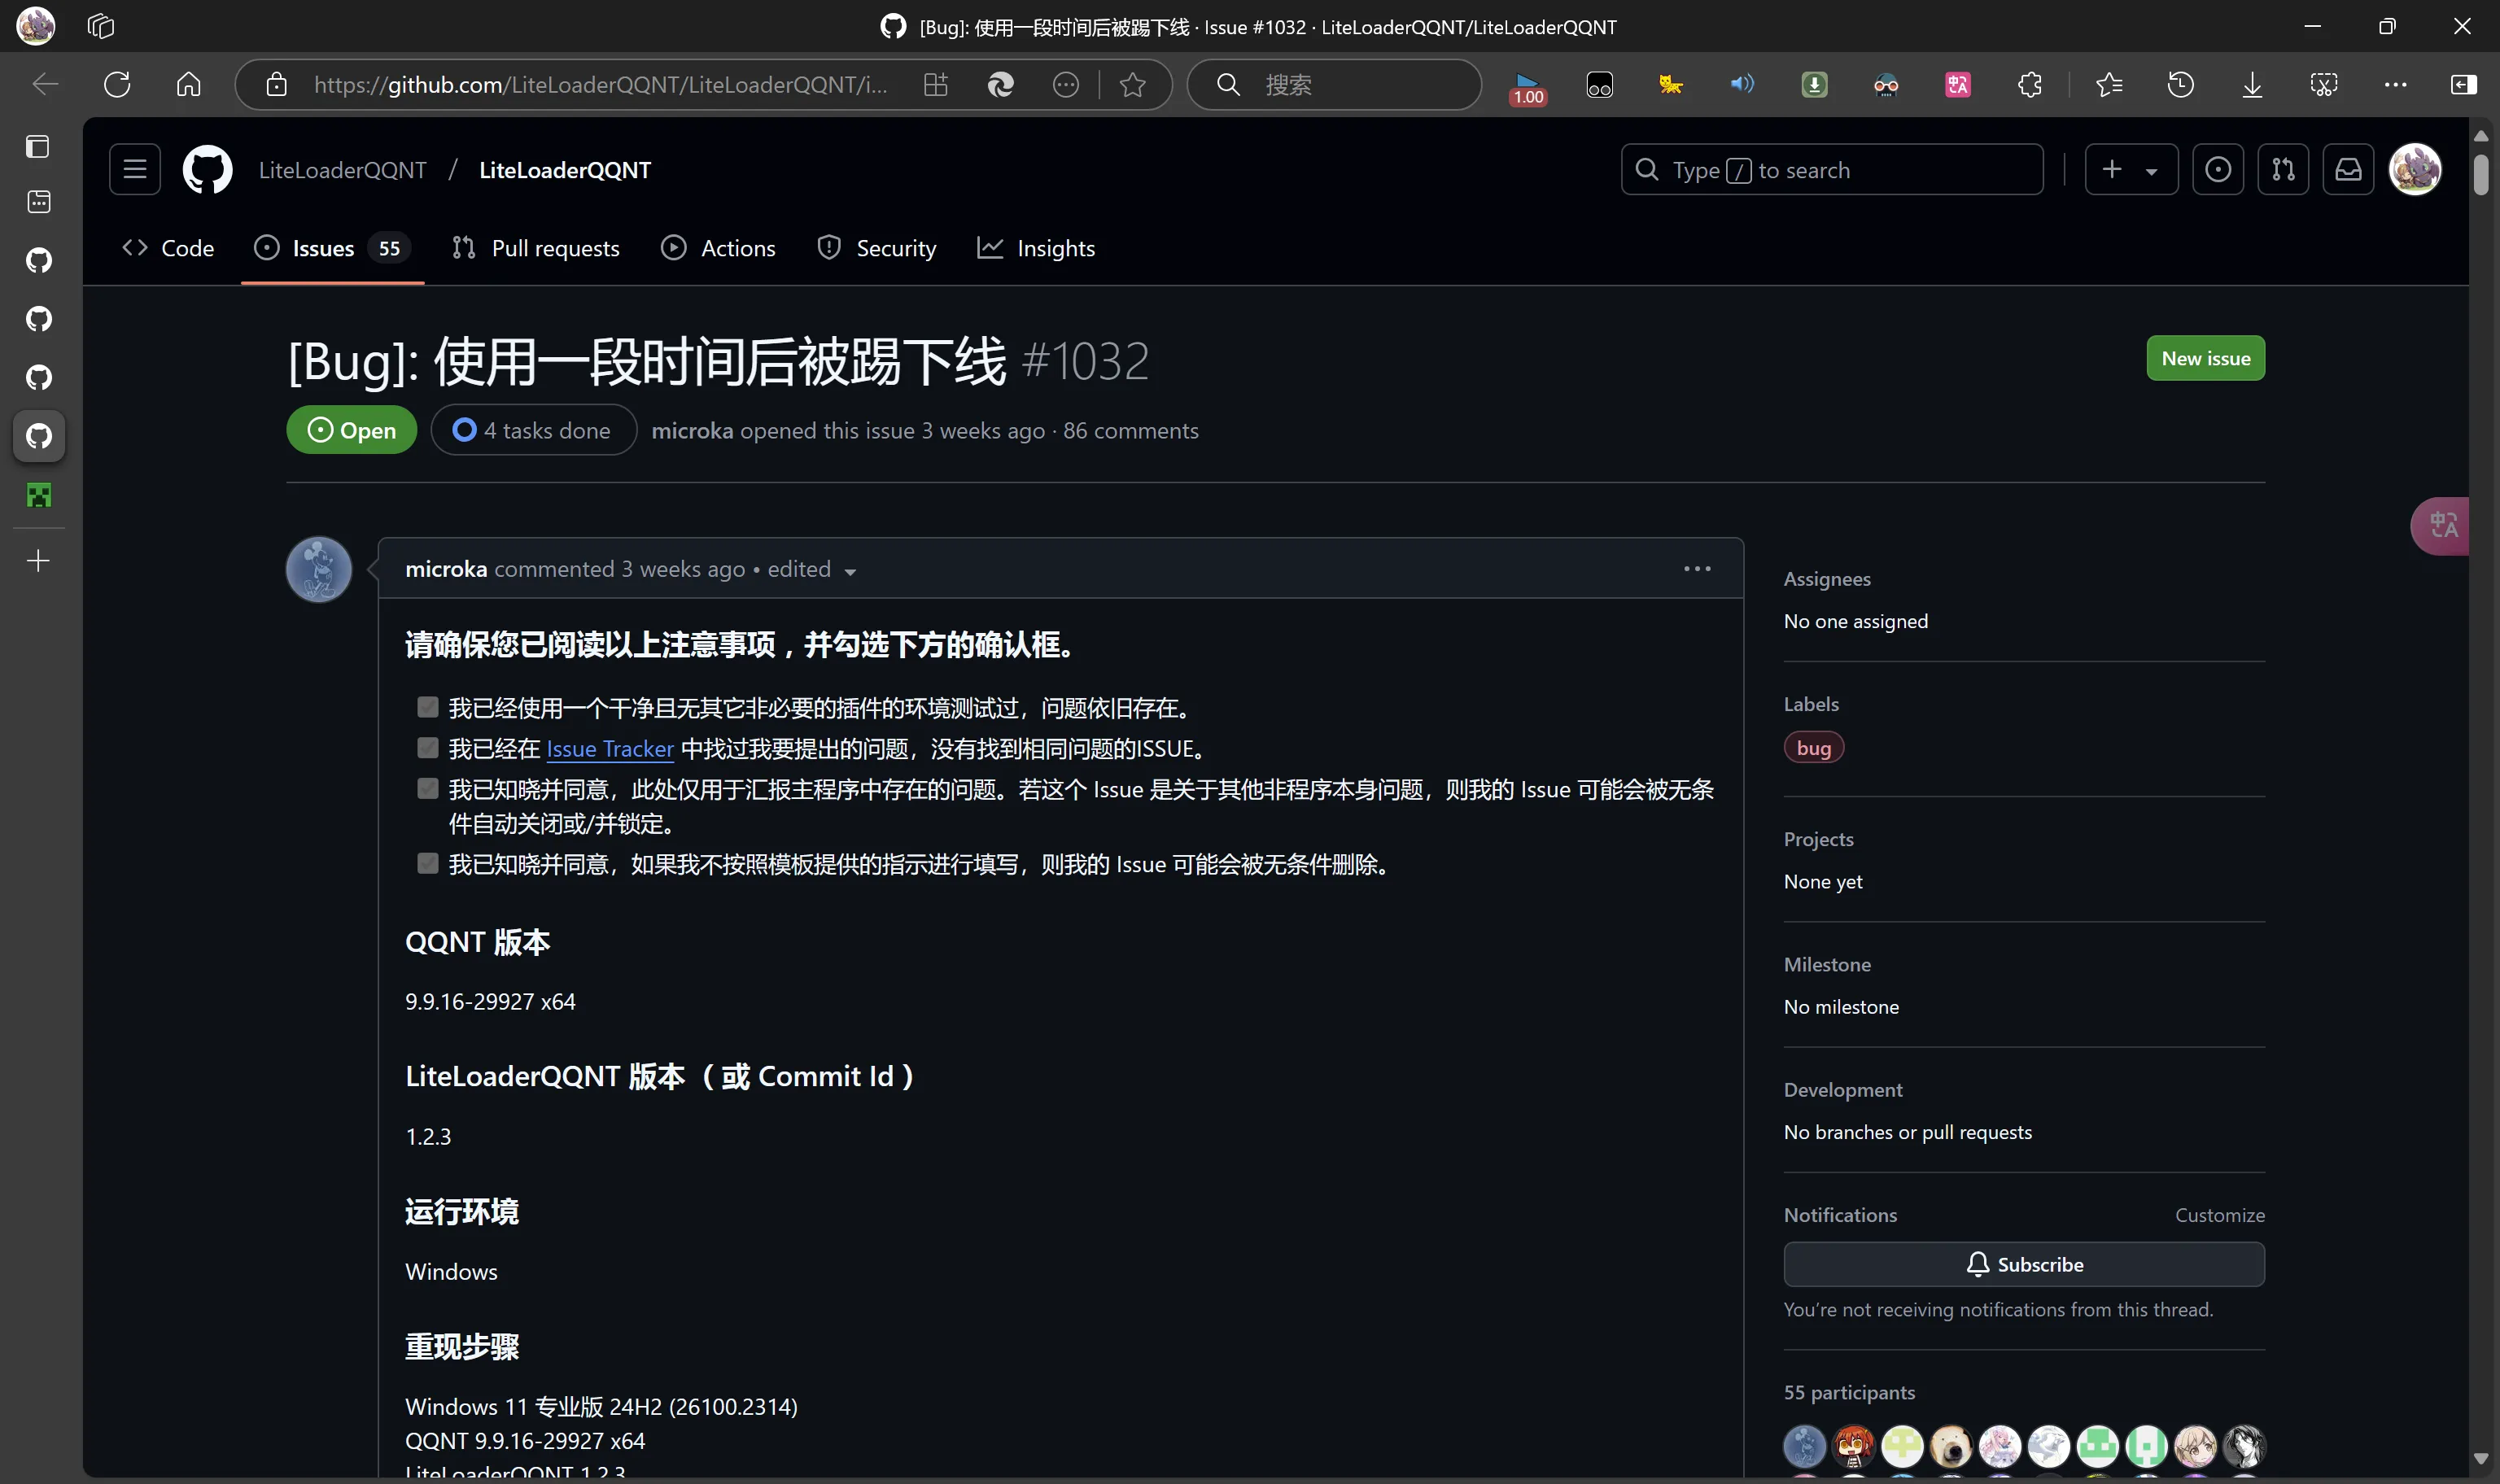Switch to the Code tab

[168, 248]
